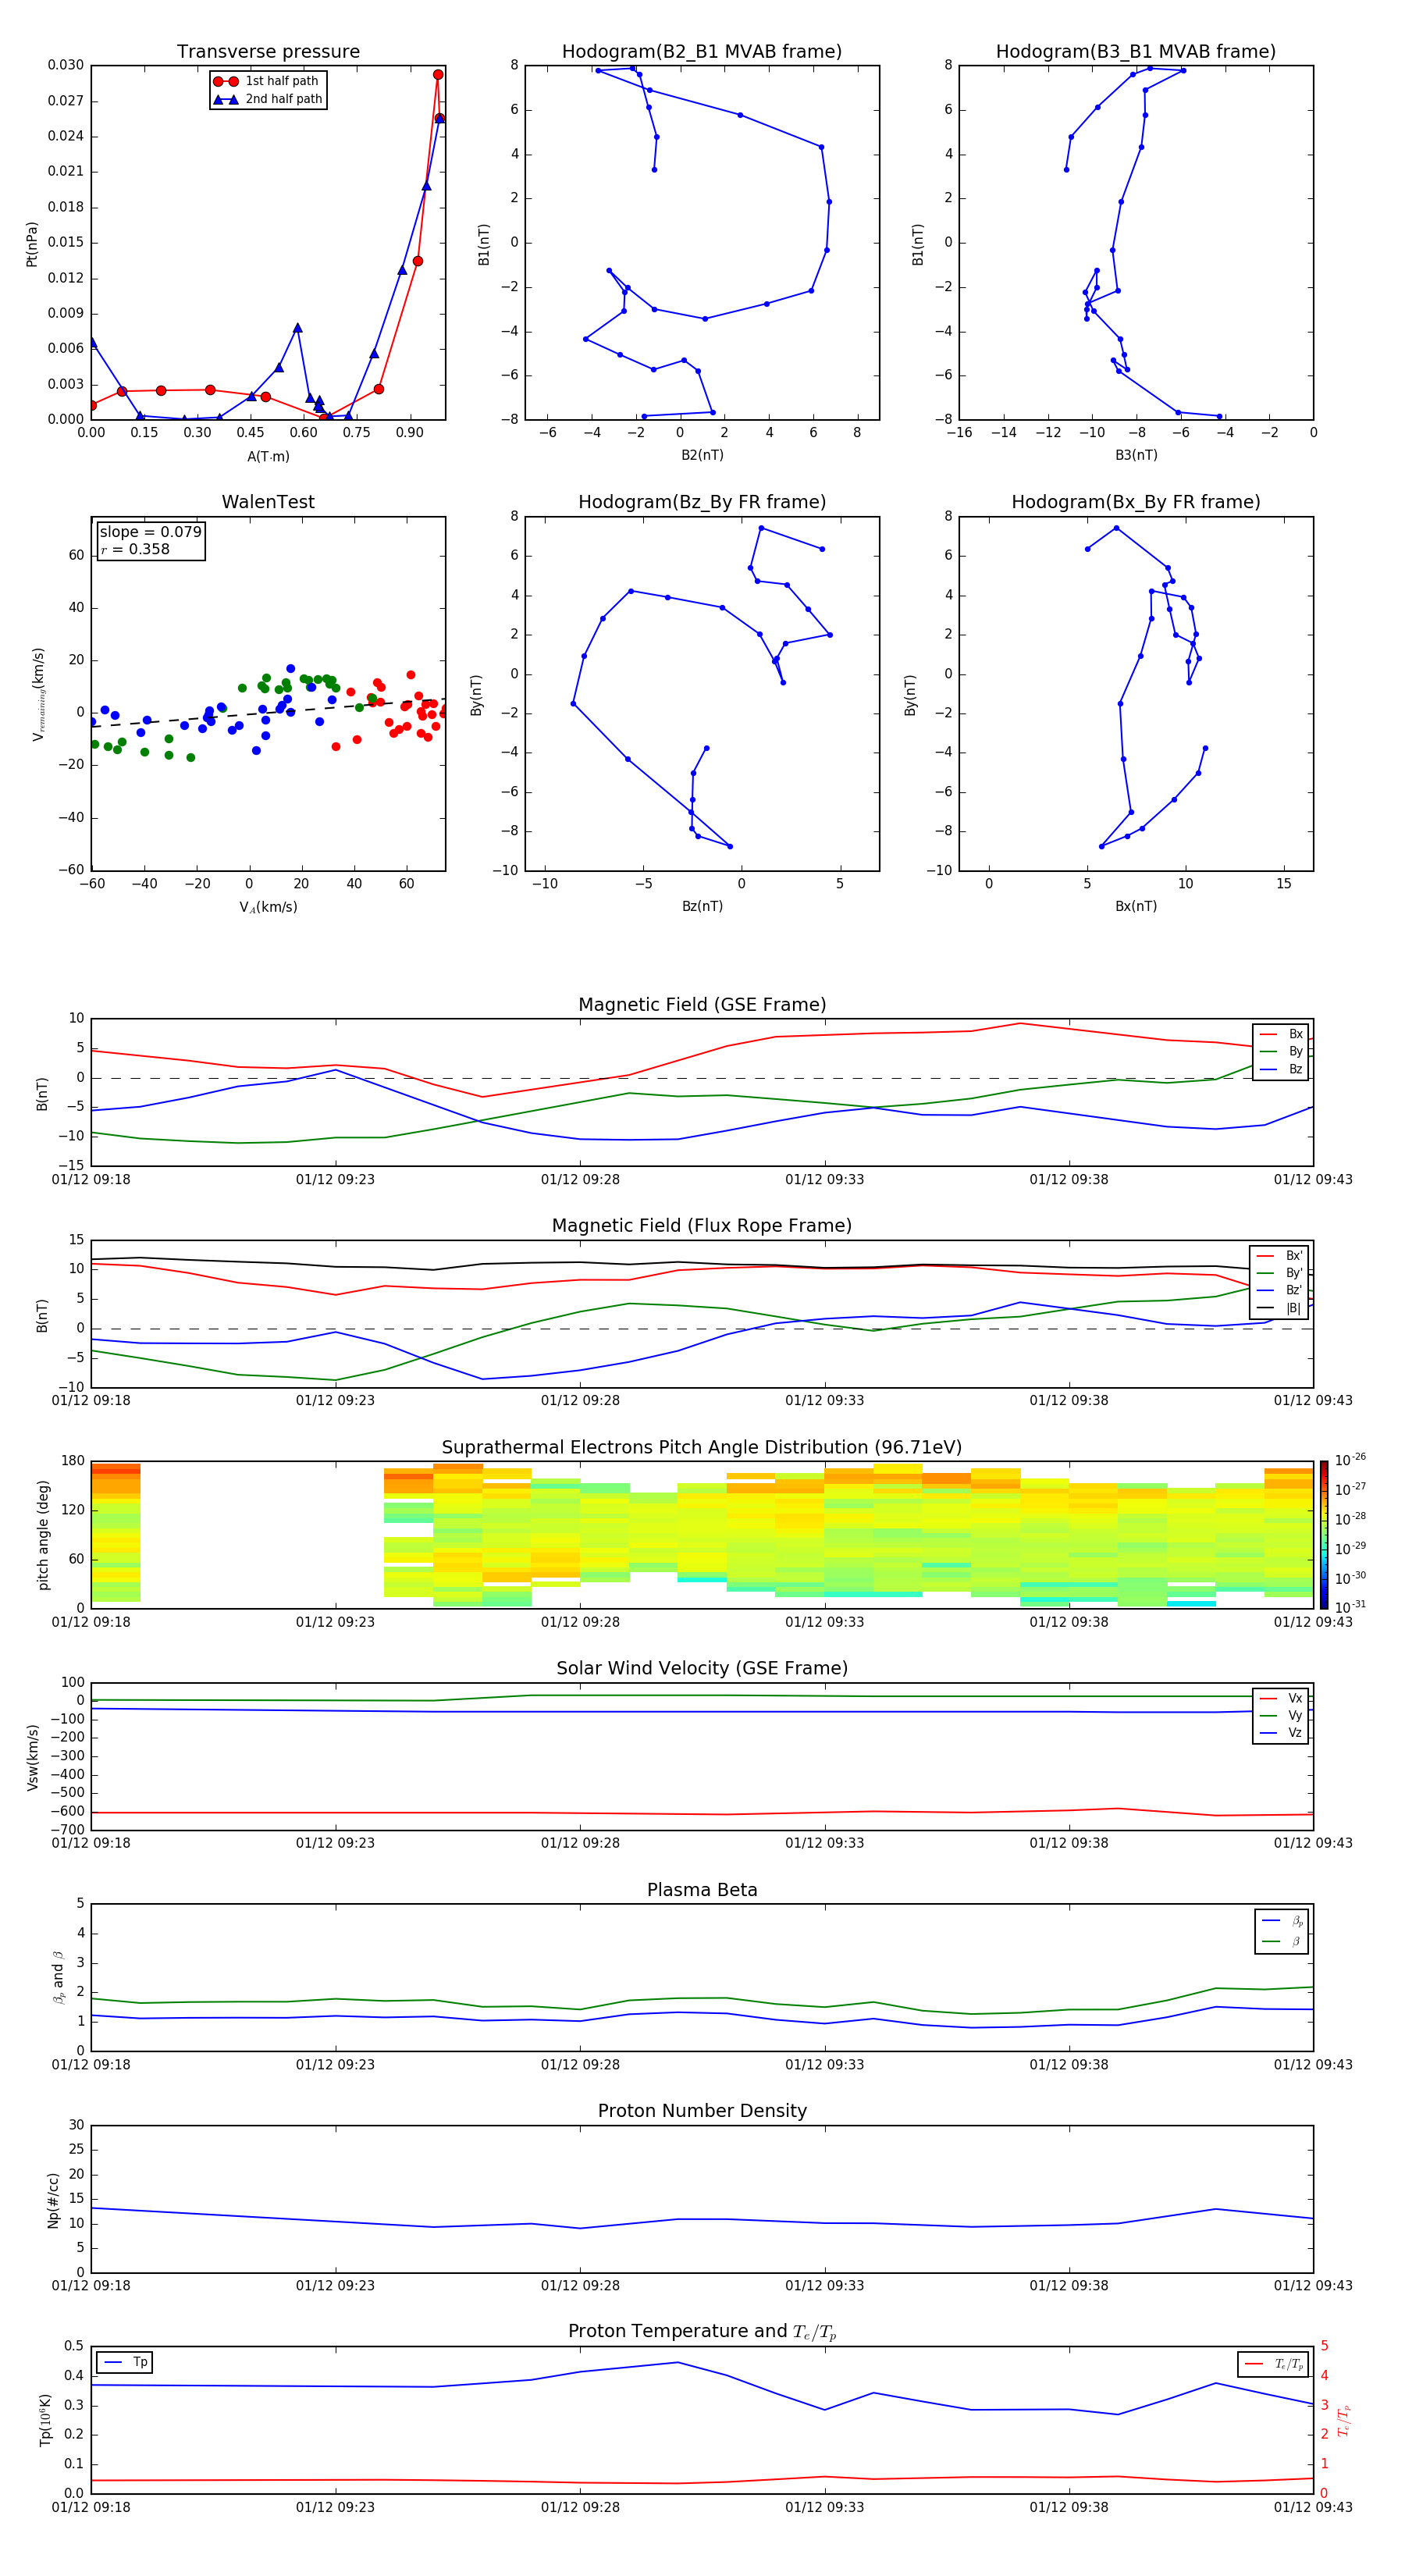This screenshot has height=2576, width=1405.
Task: Click the "Plasma Beta" plot title
Action: click(x=702, y=1890)
